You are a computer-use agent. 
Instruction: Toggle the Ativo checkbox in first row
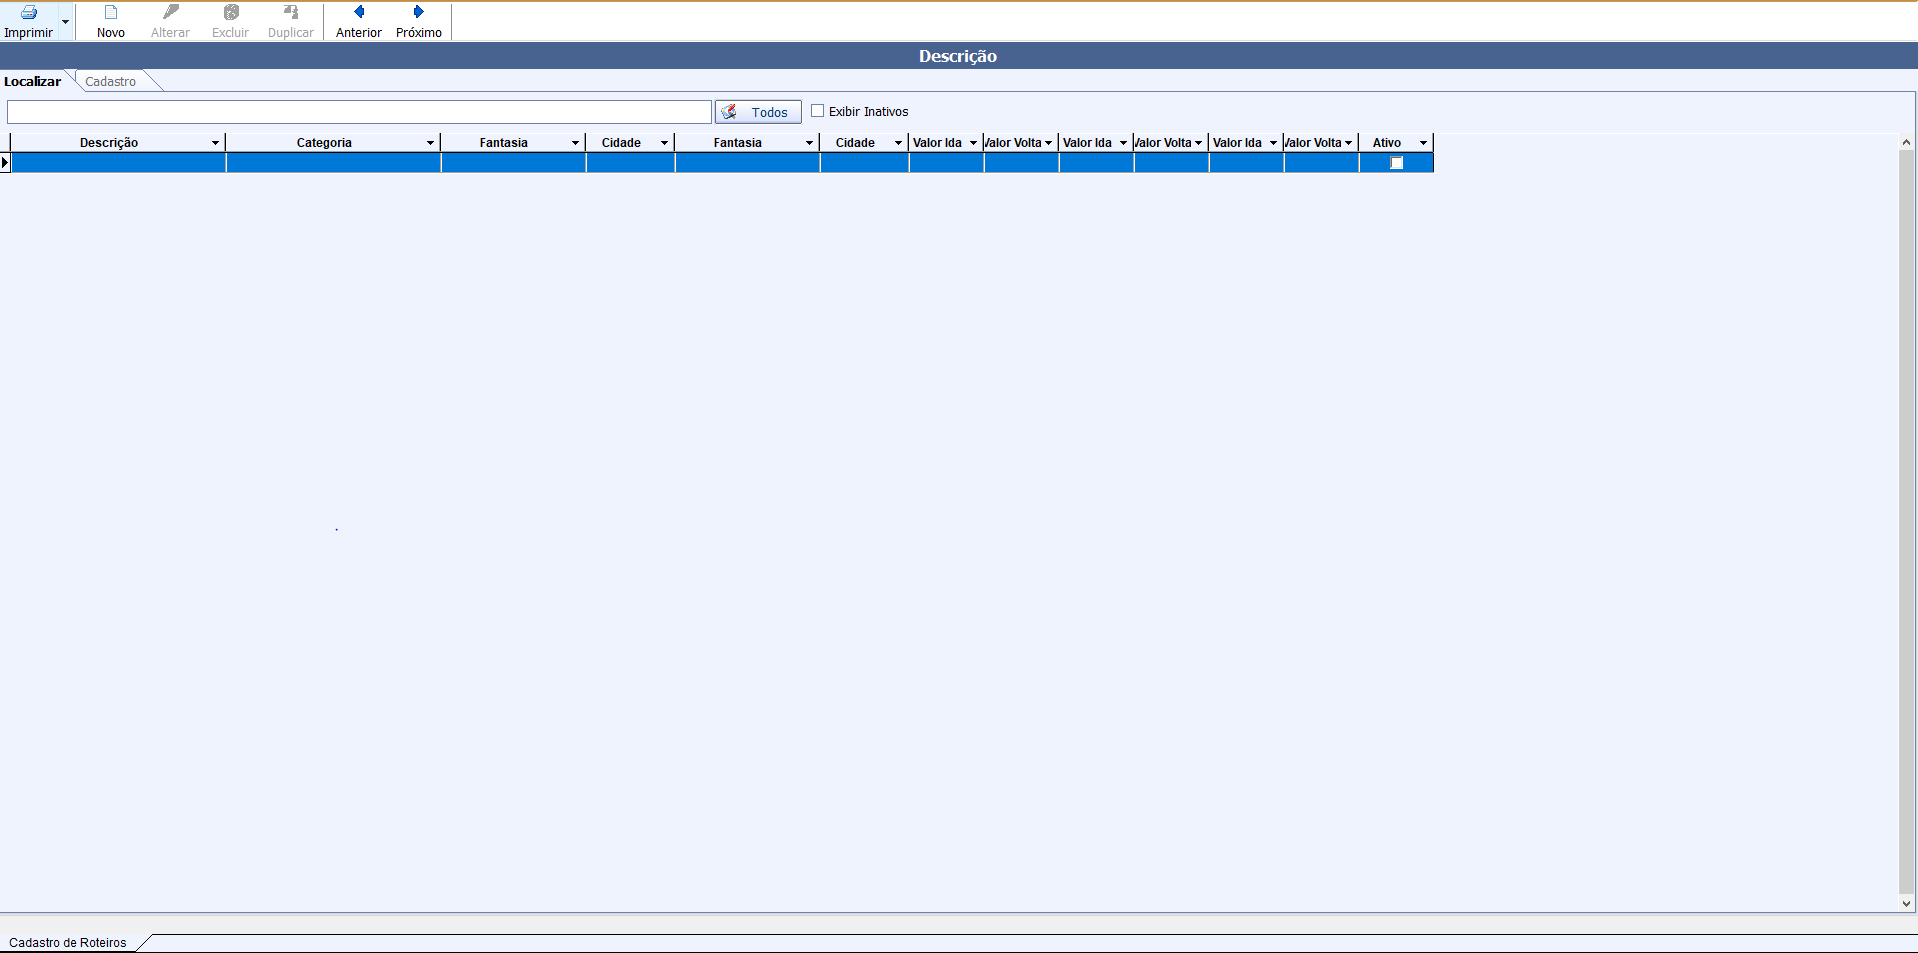pyautogui.click(x=1397, y=163)
